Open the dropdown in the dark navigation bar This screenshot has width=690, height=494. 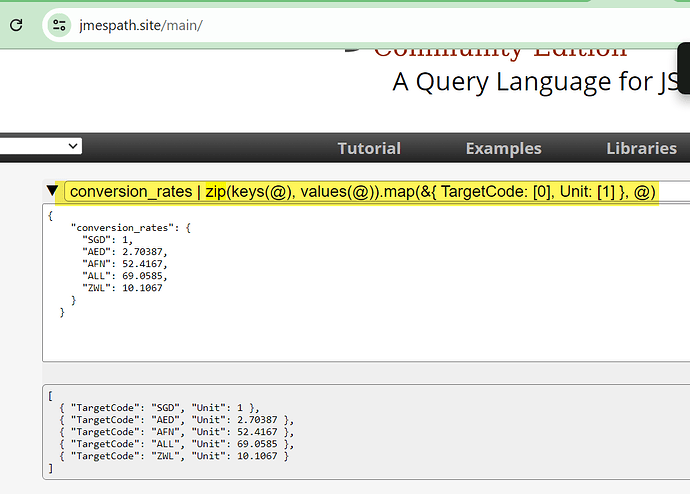pos(40,146)
